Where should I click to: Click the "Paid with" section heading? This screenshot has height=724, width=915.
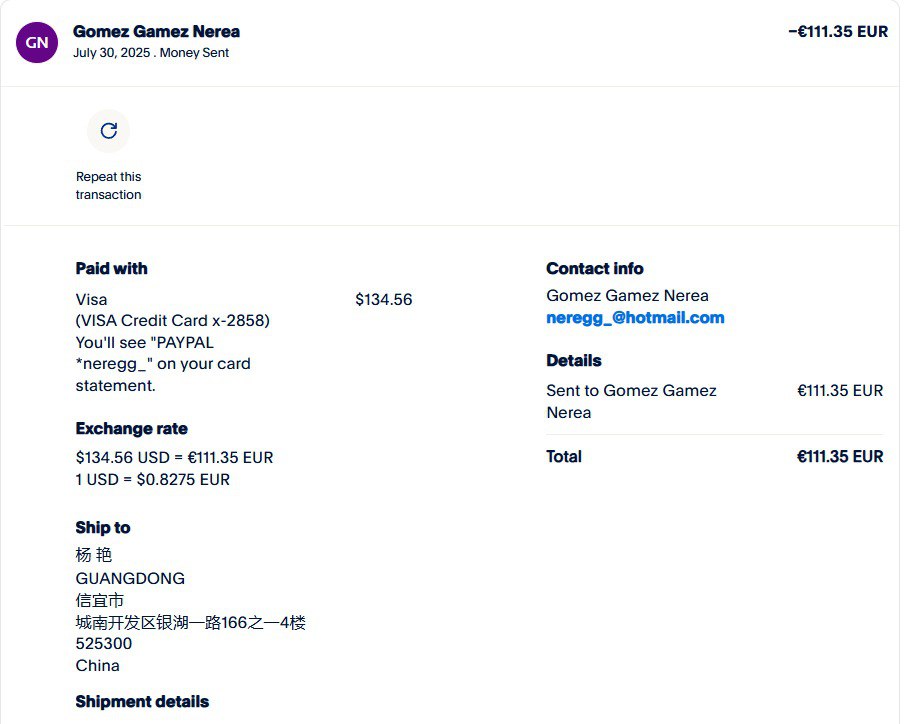click(x=111, y=268)
